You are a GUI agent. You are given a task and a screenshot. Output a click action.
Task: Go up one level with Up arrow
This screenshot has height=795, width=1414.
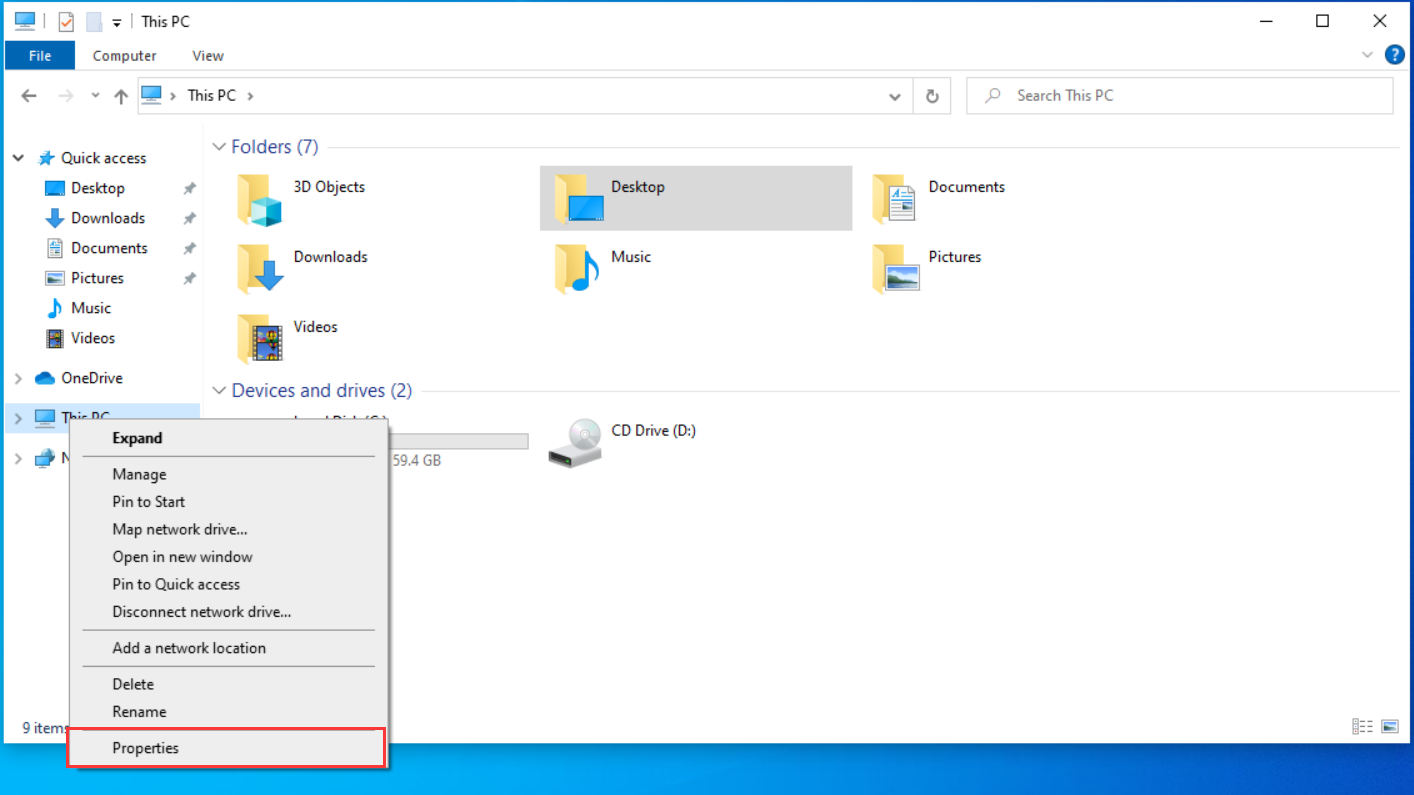[121, 96]
